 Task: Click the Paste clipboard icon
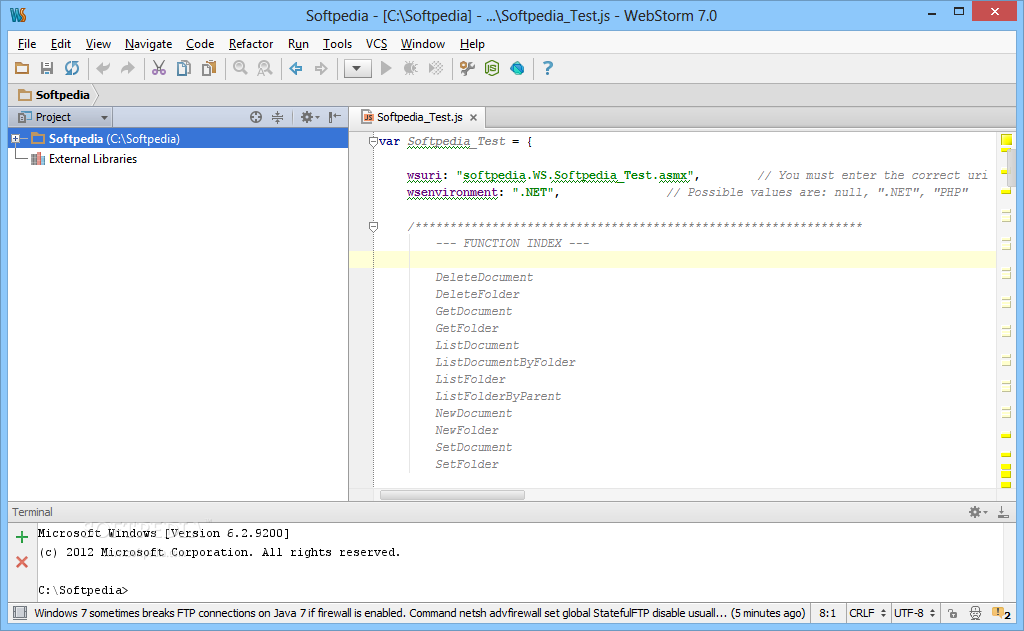(x=209, y=68)
